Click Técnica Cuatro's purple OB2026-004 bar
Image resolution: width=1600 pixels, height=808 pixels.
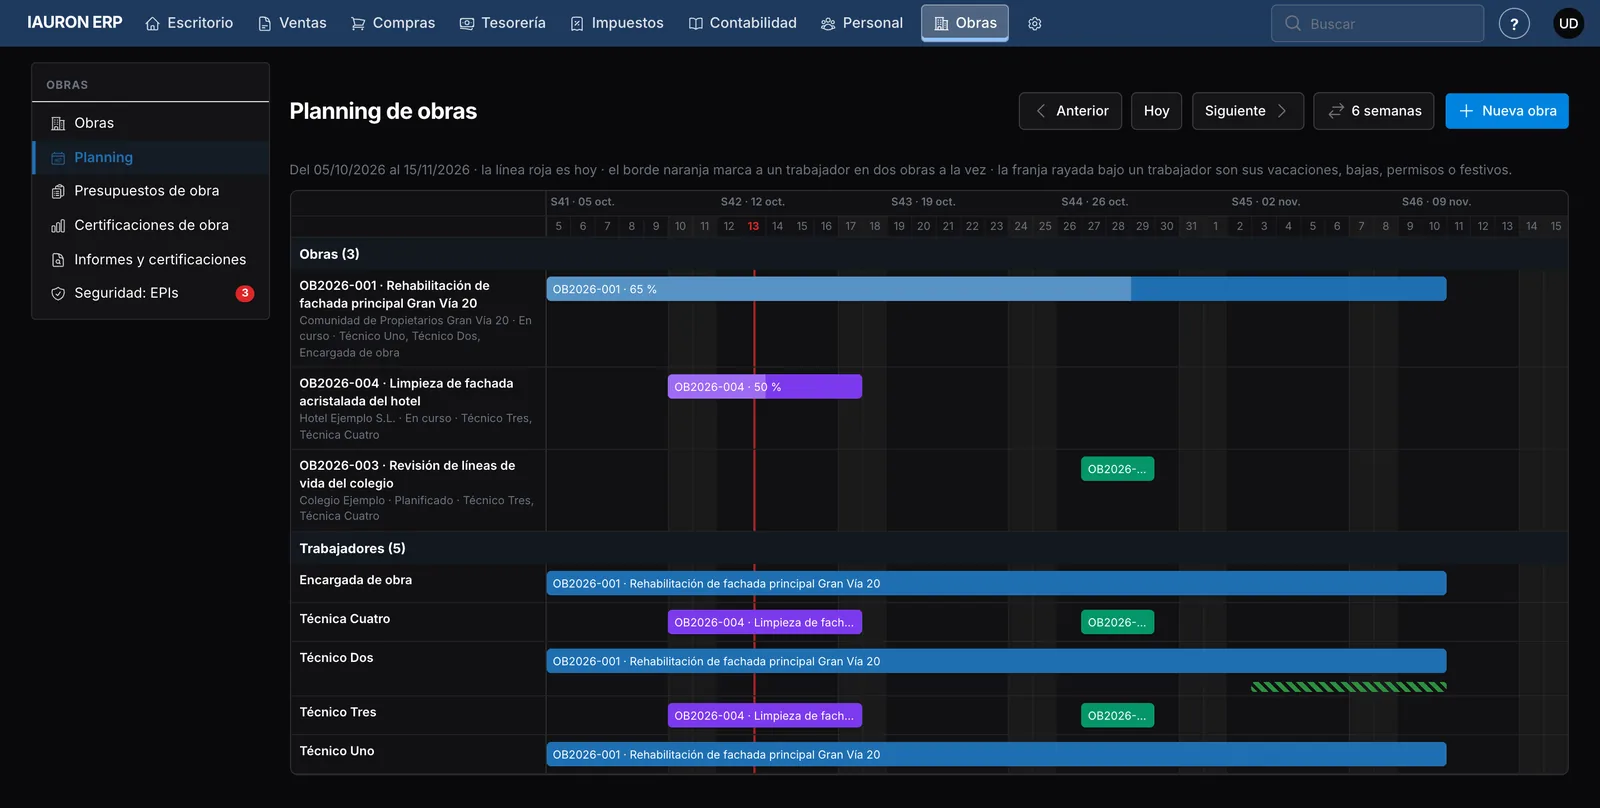point(764,622)
